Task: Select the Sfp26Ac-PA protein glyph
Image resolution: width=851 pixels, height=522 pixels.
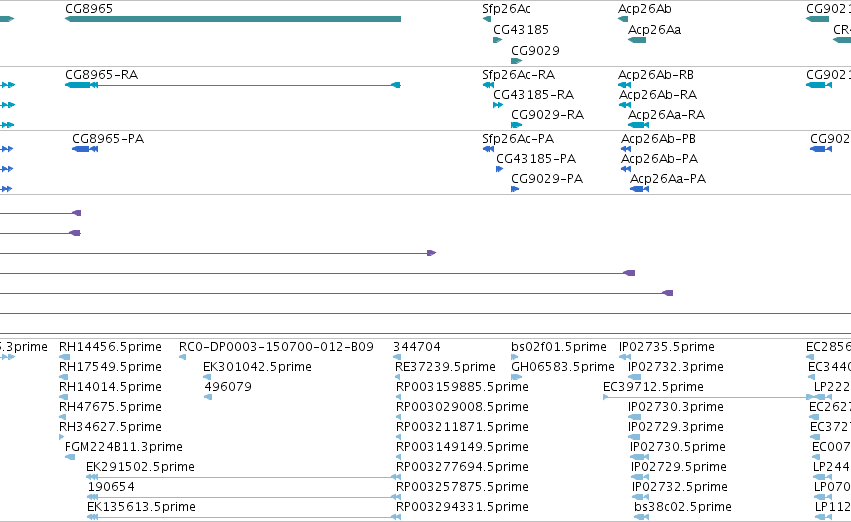Action: pos(488,149)
